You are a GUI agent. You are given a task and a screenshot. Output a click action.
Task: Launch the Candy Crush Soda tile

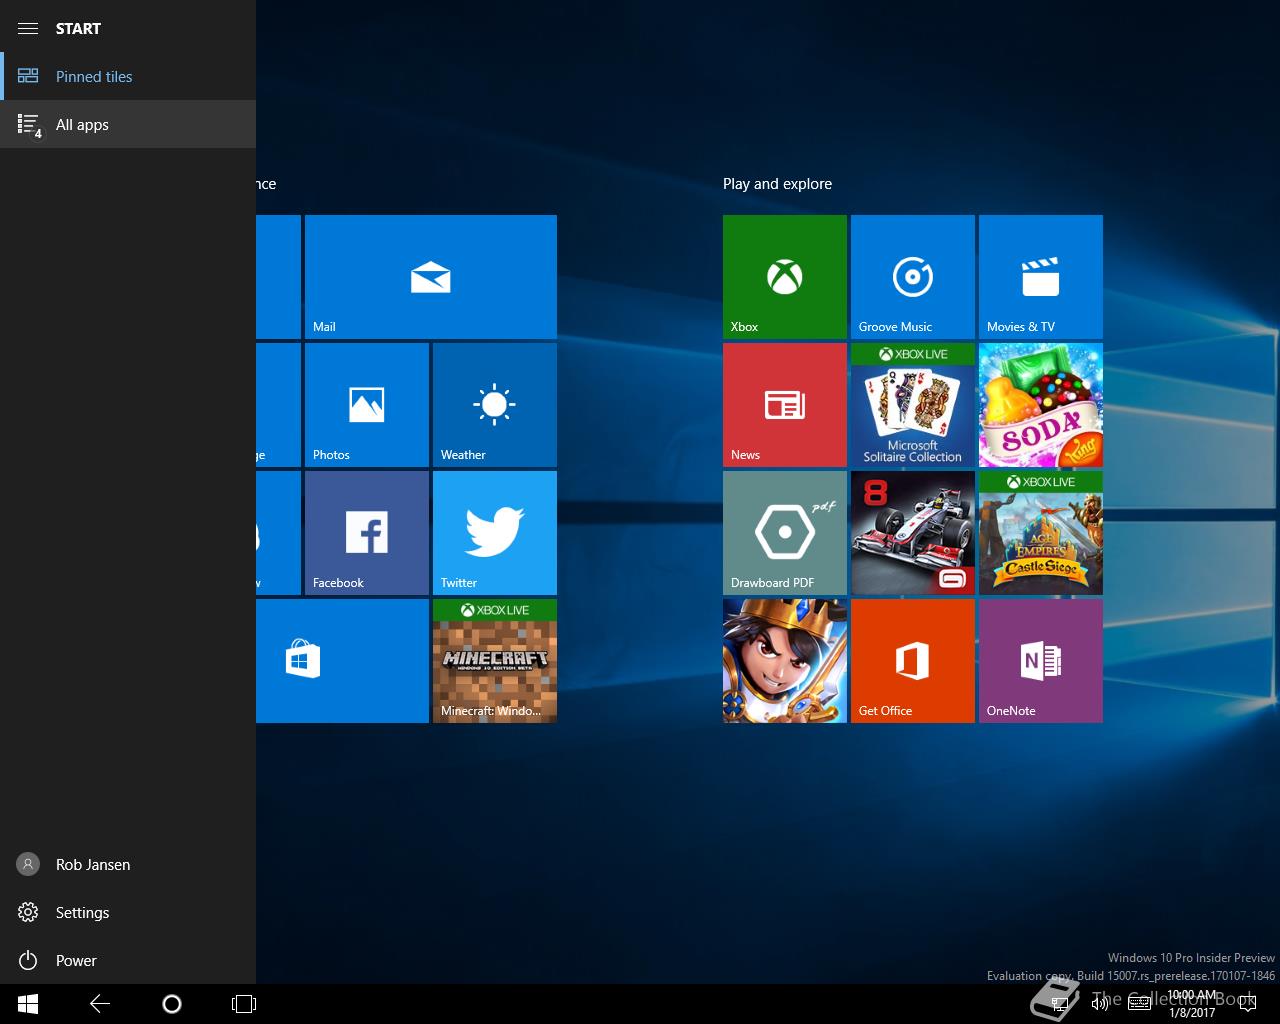pos(1040,405)
